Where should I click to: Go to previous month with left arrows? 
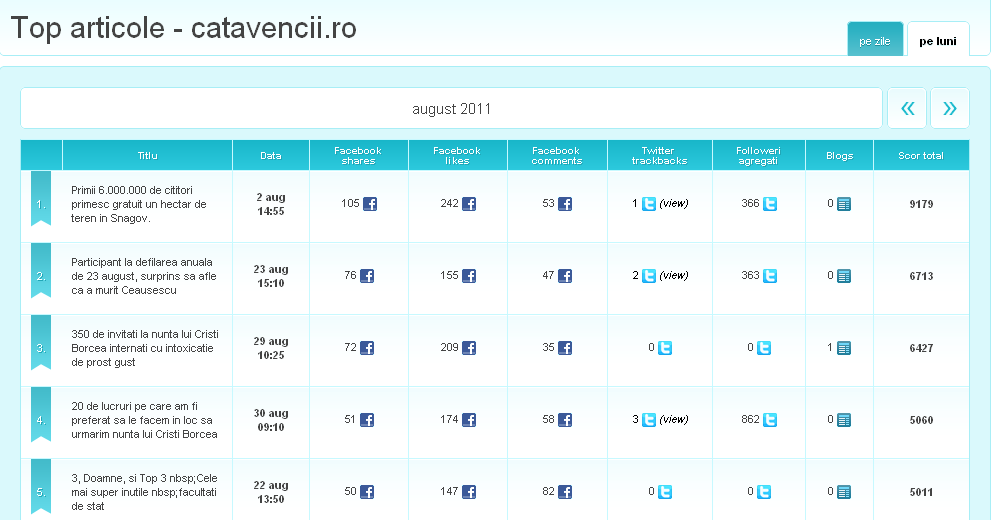point(907,108)
